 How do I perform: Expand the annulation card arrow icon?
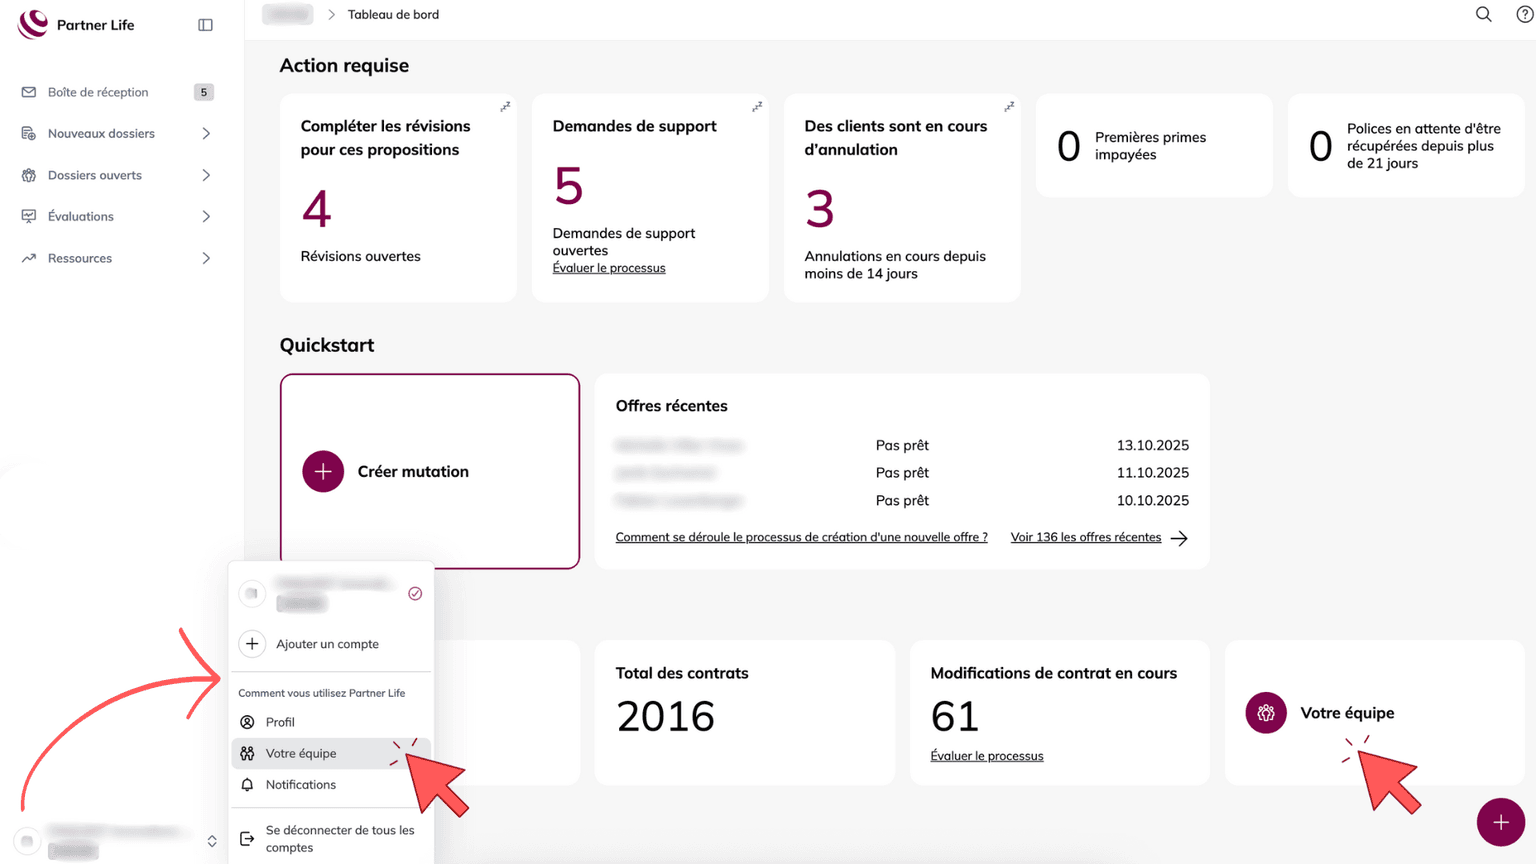(1009, 106)
